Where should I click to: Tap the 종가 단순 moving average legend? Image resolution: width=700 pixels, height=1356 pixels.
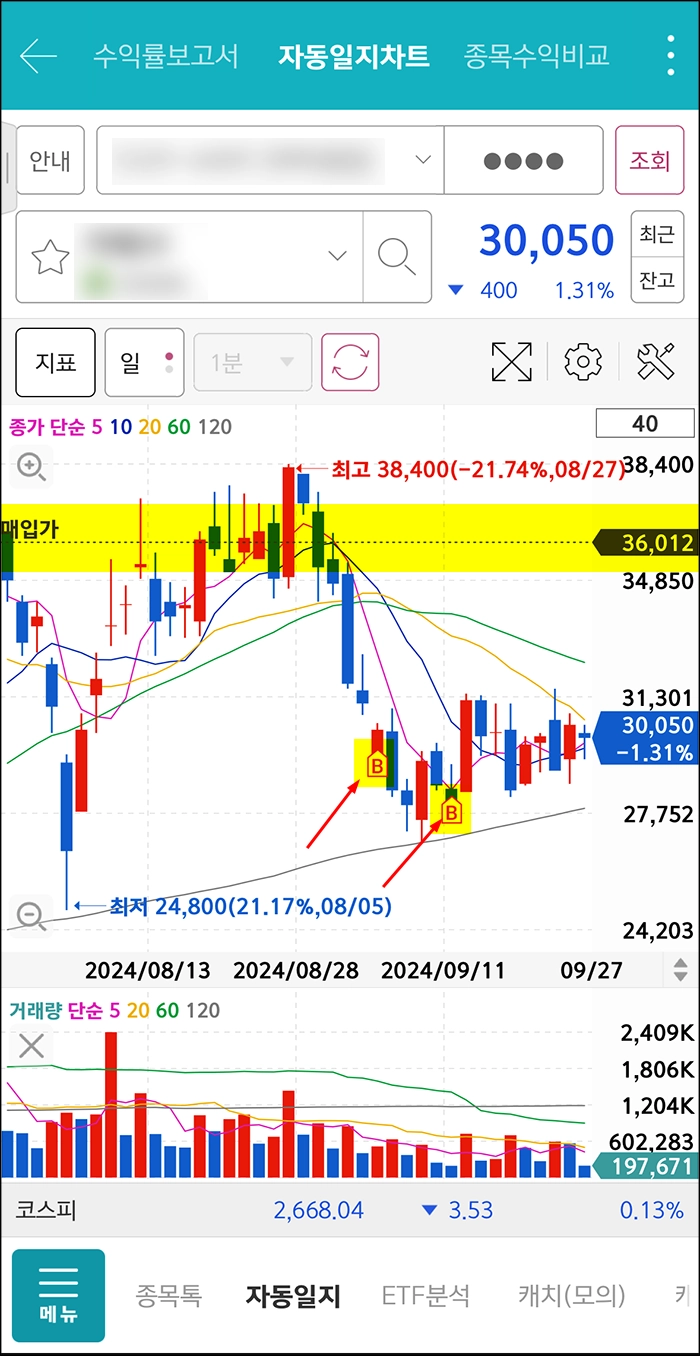point(120,427)
